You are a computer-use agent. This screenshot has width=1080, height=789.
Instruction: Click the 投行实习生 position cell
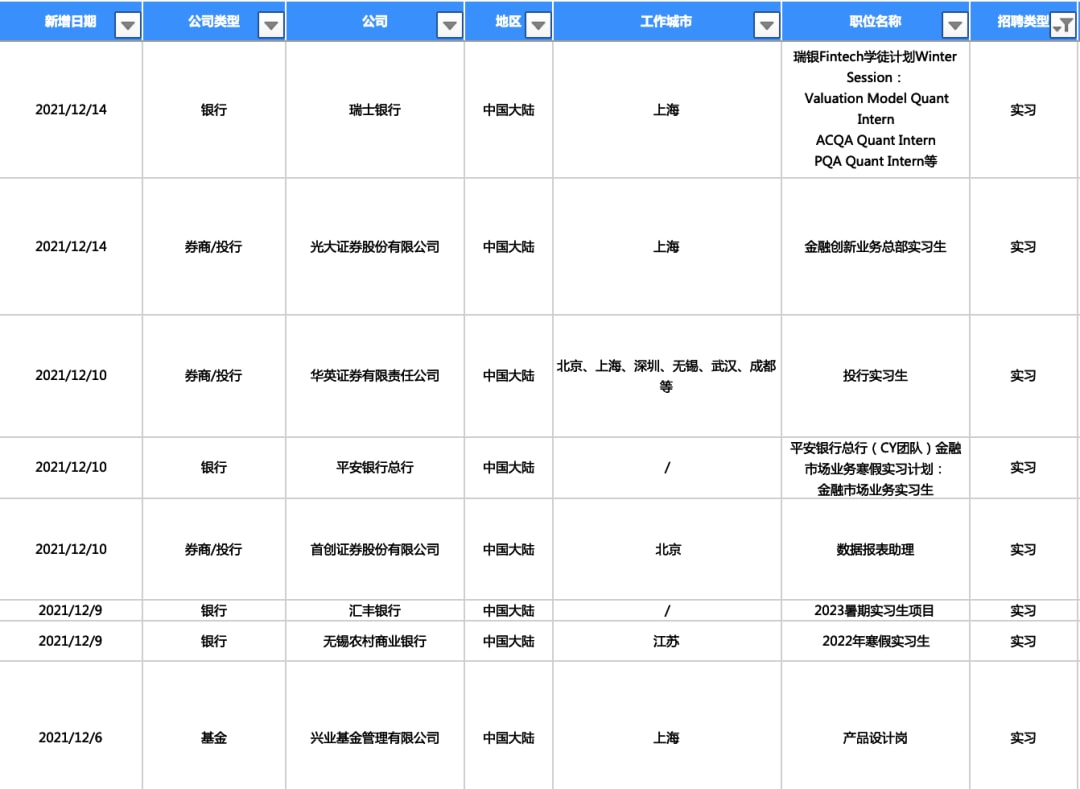(x=875, y=375)
